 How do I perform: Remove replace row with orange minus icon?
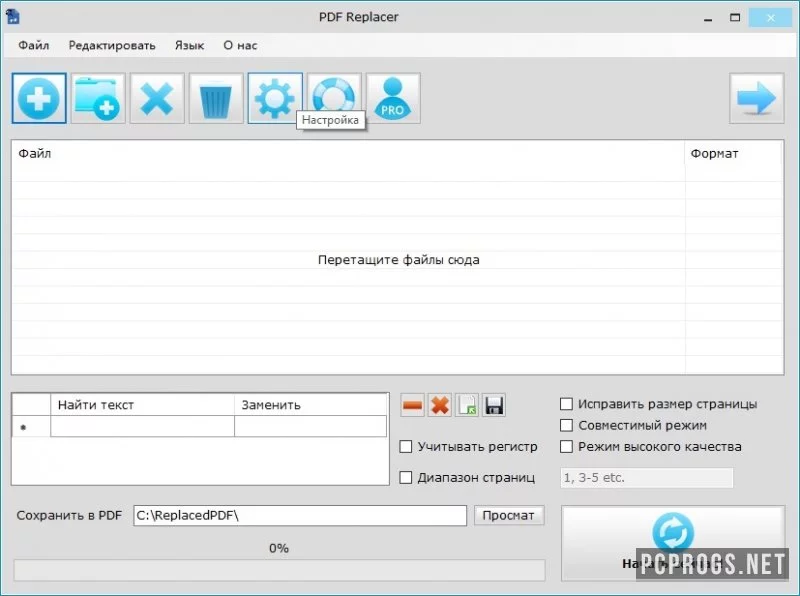(412, 406)
